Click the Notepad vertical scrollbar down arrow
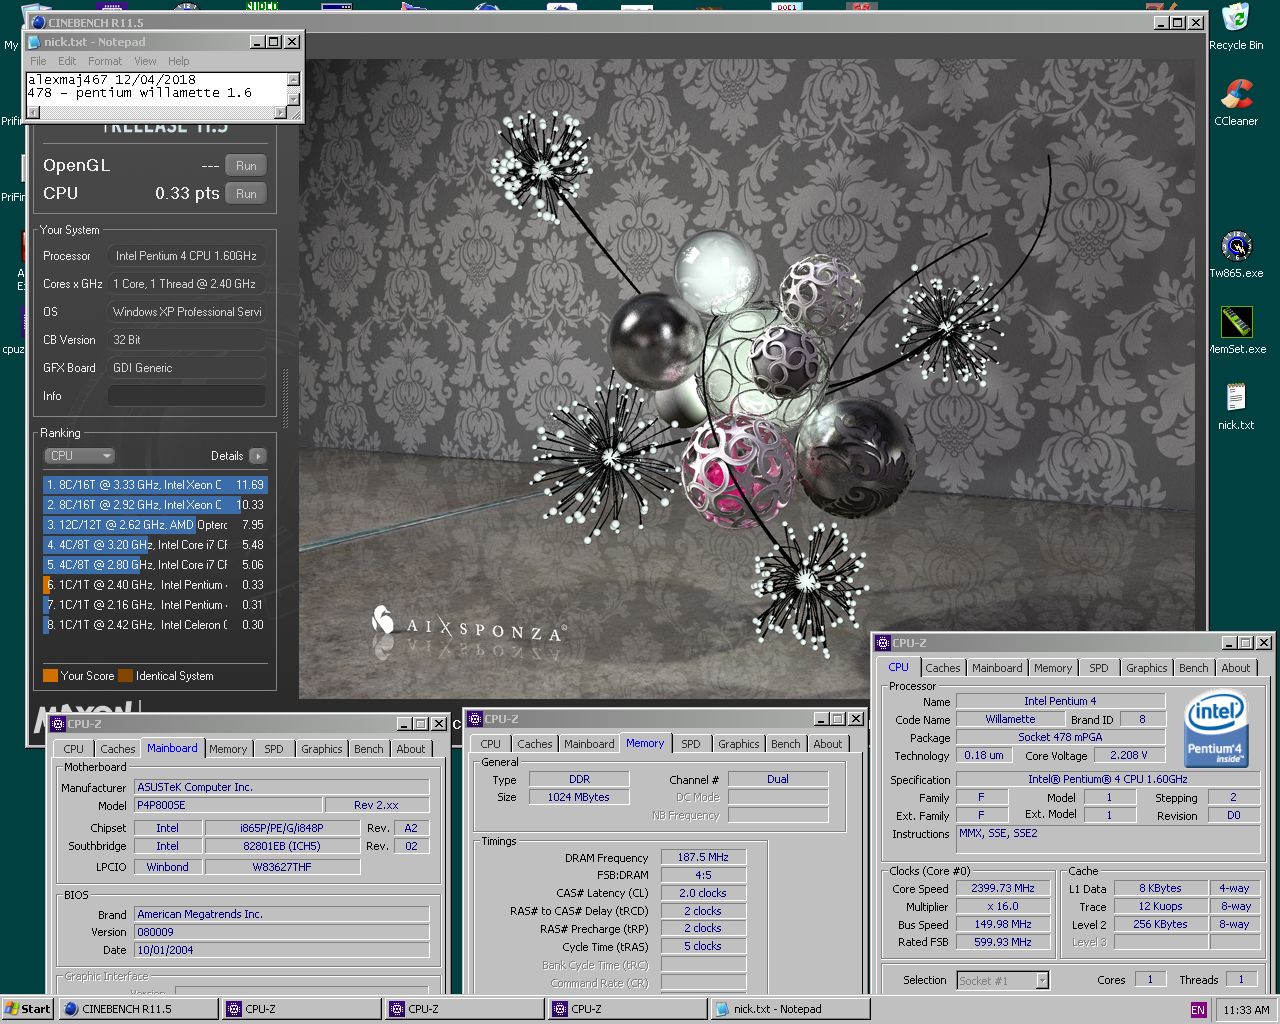Screen dimensions: 1280x1024 [x=293, y=99]
